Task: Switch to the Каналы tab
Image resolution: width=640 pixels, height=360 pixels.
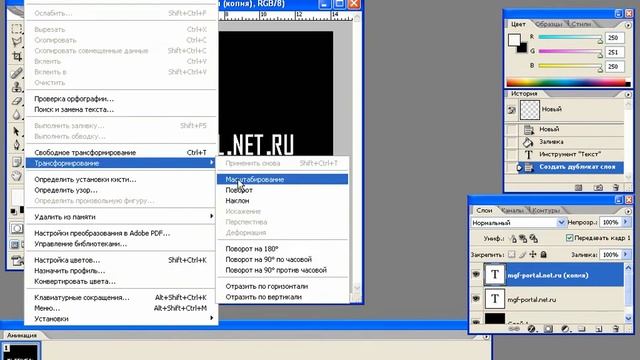Action: (512, 211)
